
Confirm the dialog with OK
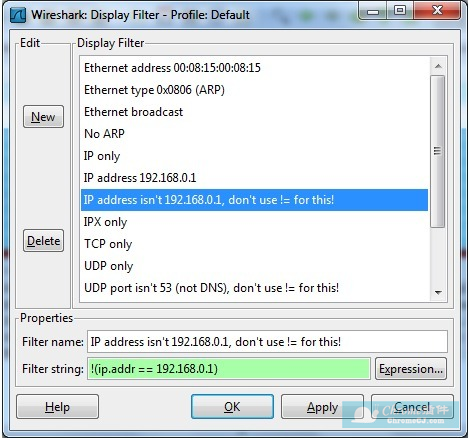coord(232,407)
